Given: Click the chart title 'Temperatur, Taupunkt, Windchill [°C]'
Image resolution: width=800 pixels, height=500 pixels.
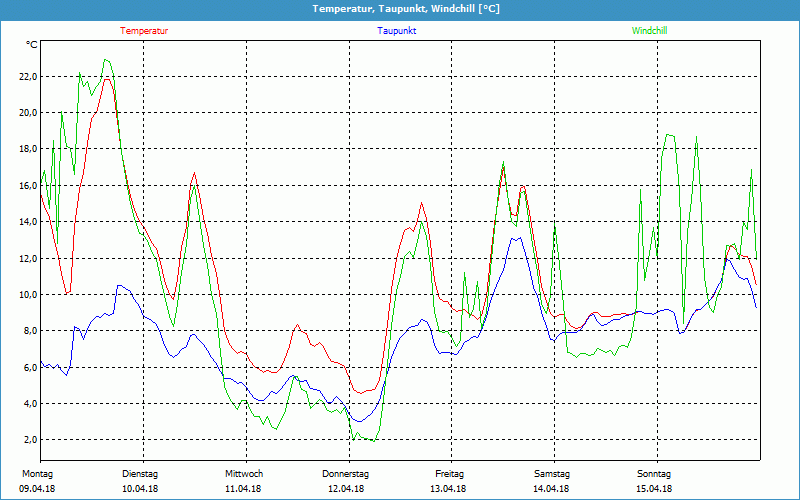Looking at the screenshot, I should point(406,9).
